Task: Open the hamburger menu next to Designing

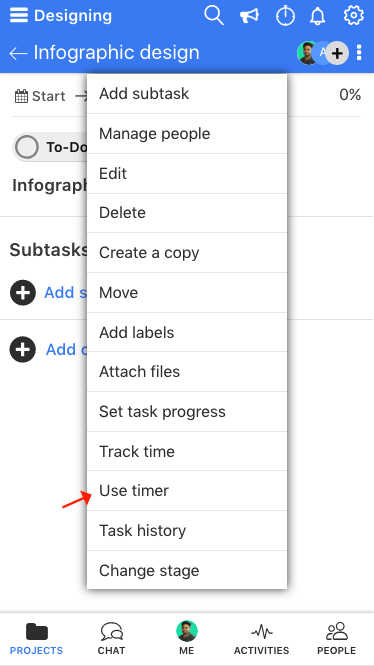Action: click(x=19, y=16)
